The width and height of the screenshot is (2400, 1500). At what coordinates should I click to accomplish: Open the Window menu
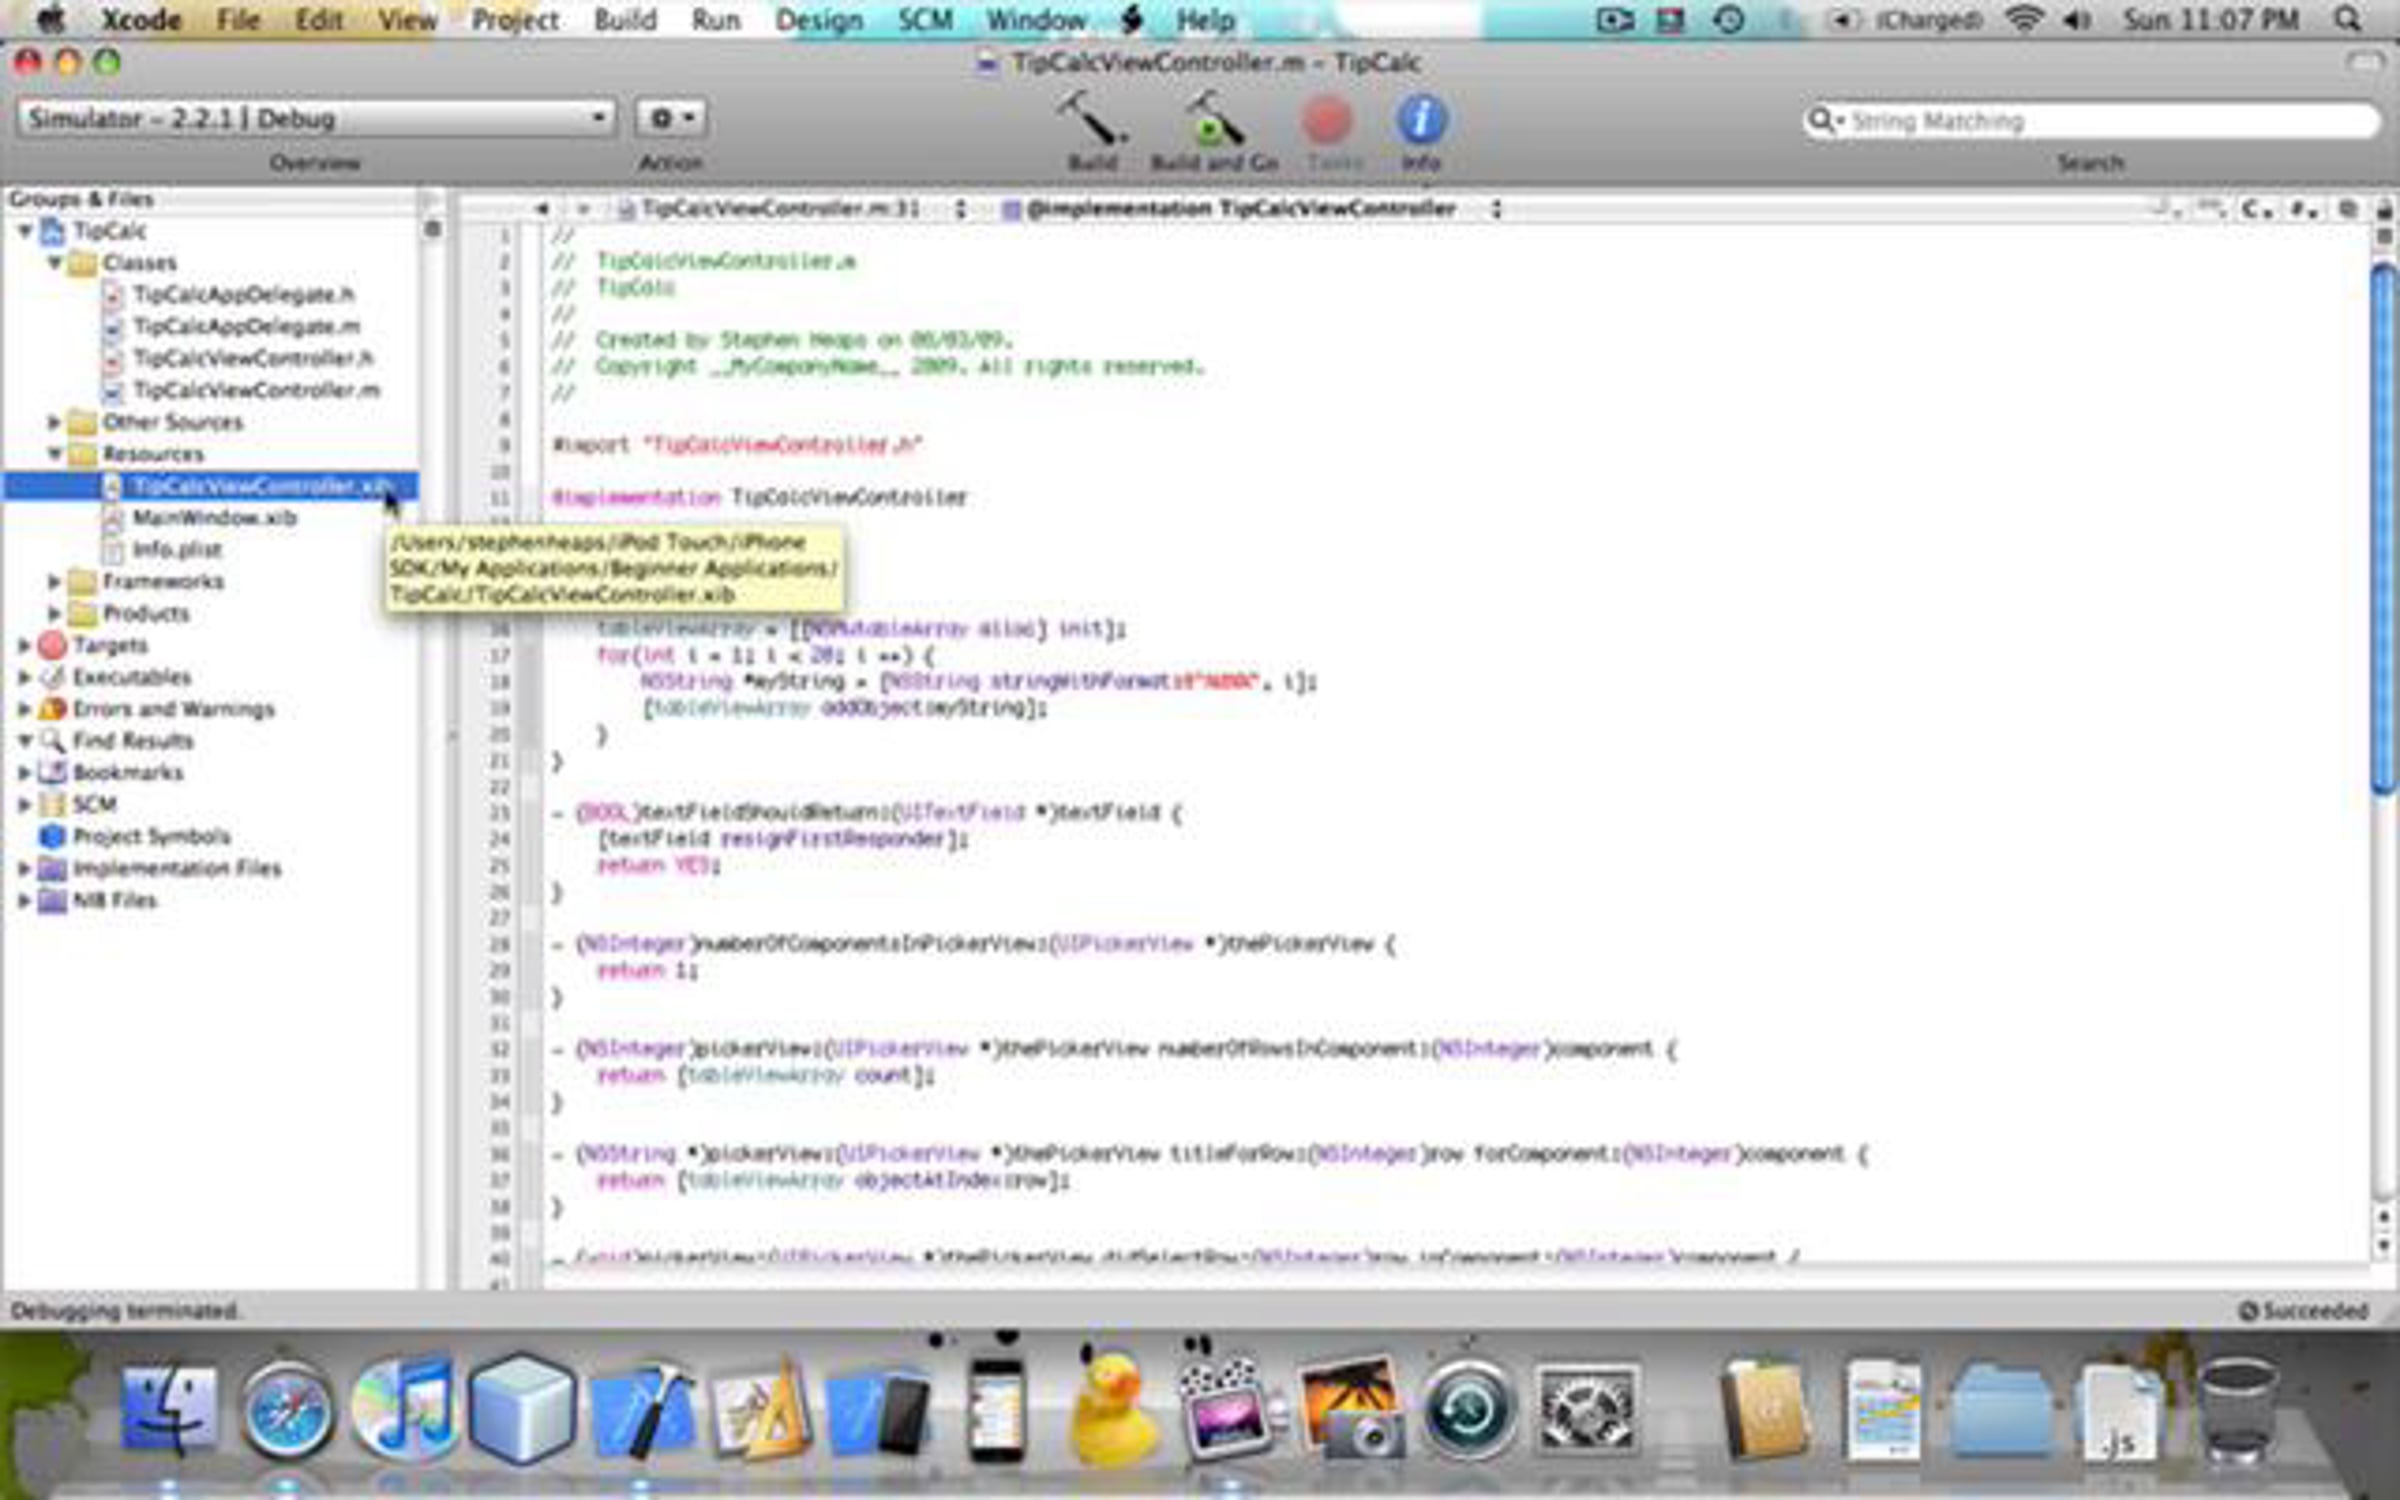[x=1036, y=19]
